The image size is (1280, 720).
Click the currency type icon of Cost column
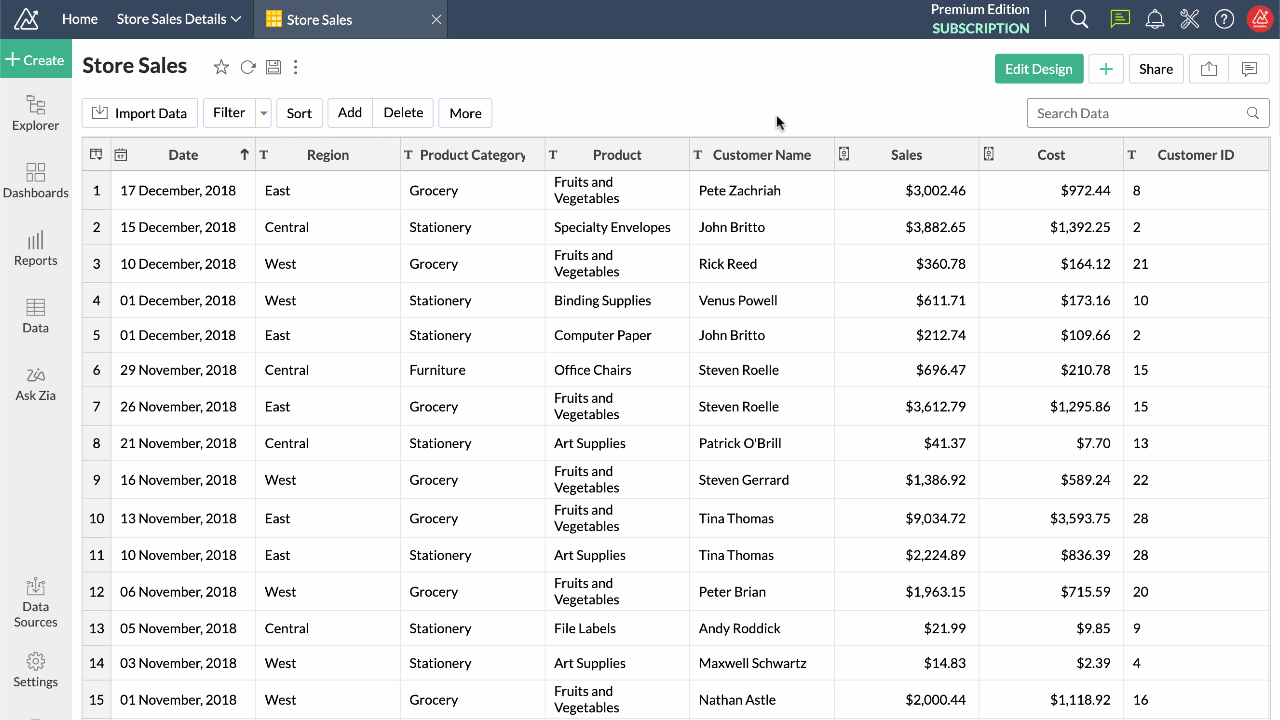(989, 154)
